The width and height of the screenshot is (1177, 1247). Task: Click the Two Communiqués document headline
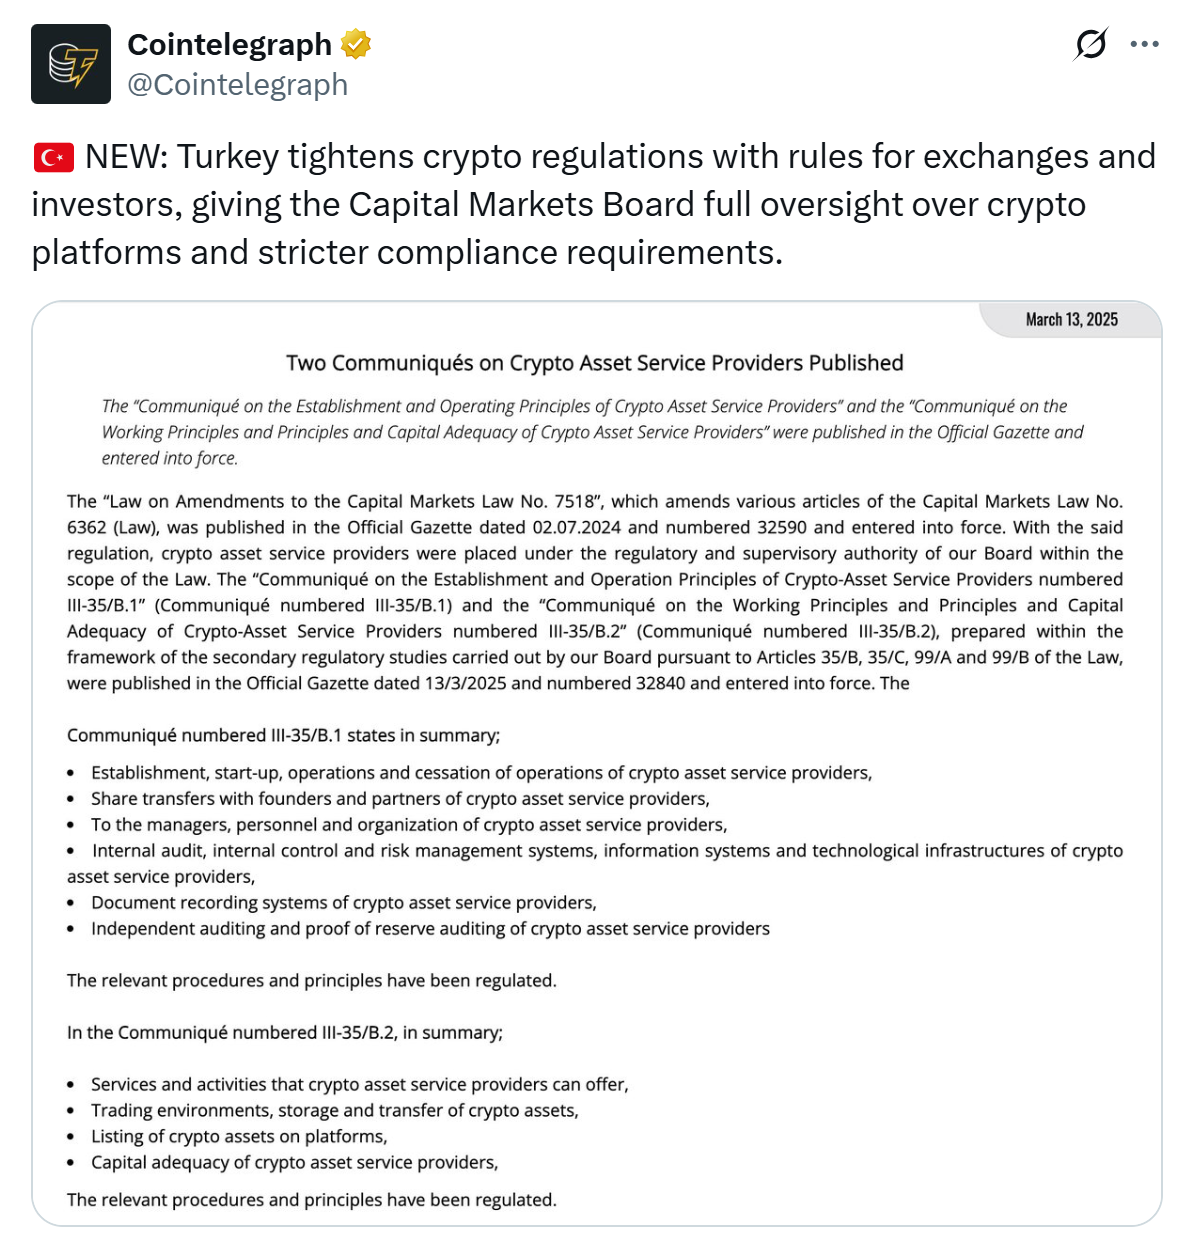(595, 363)
